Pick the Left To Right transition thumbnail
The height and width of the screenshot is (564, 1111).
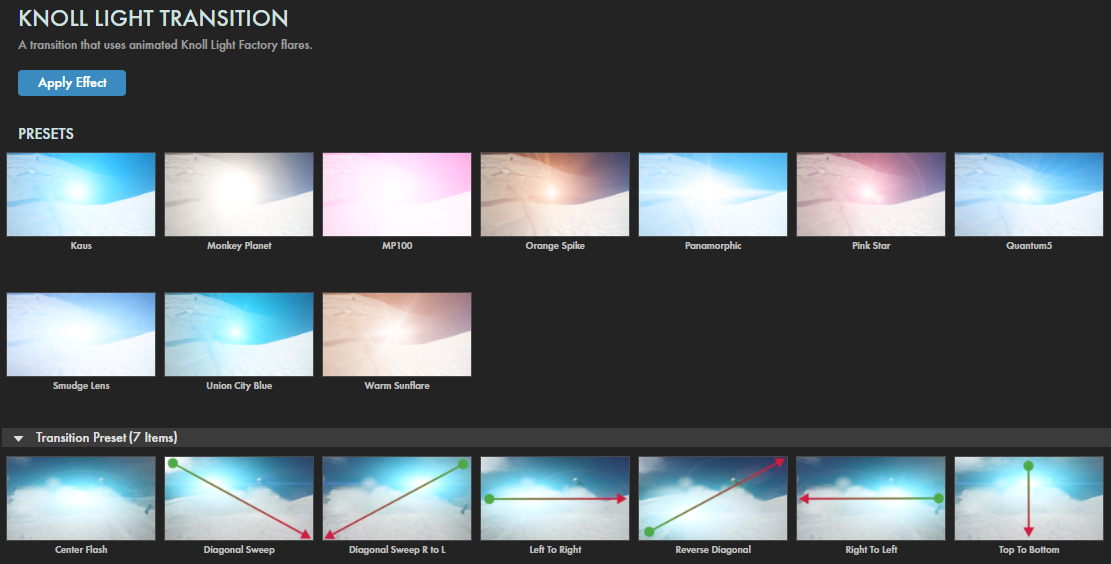coord(555,498)
